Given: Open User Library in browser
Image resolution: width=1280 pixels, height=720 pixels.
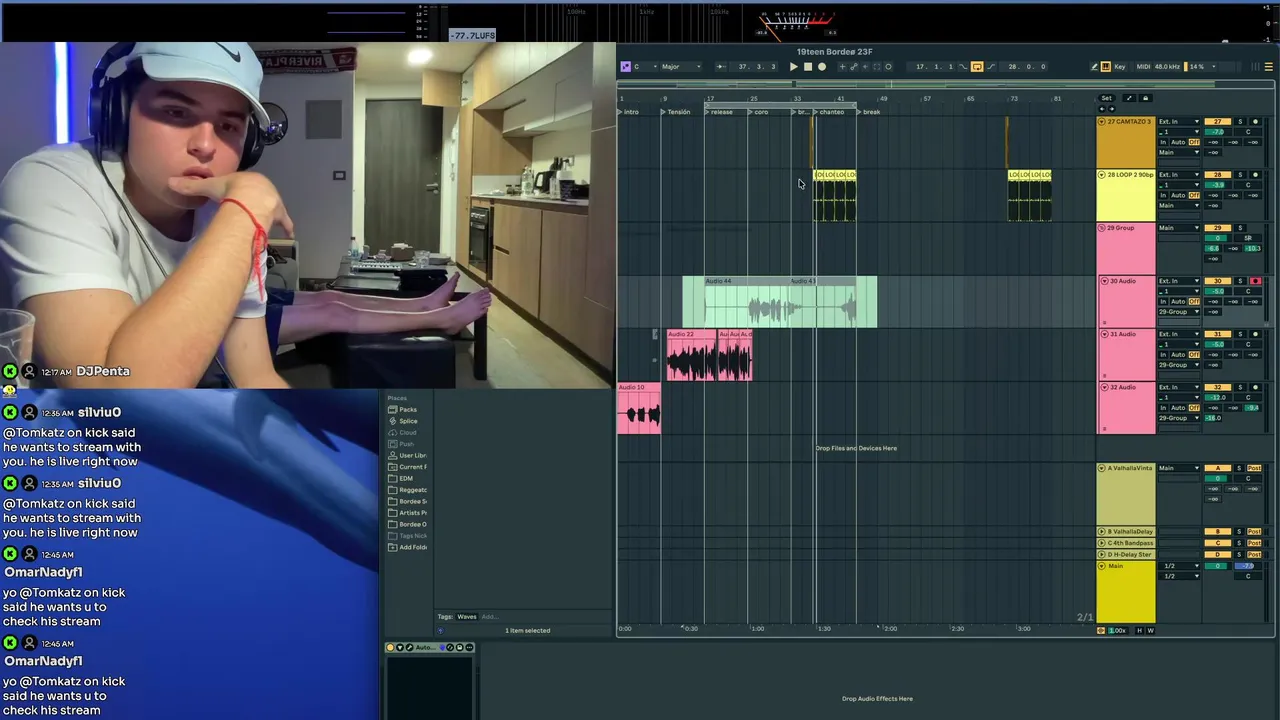Looking at the screenshot, I should pyautogui.click(x=408, y=455).
